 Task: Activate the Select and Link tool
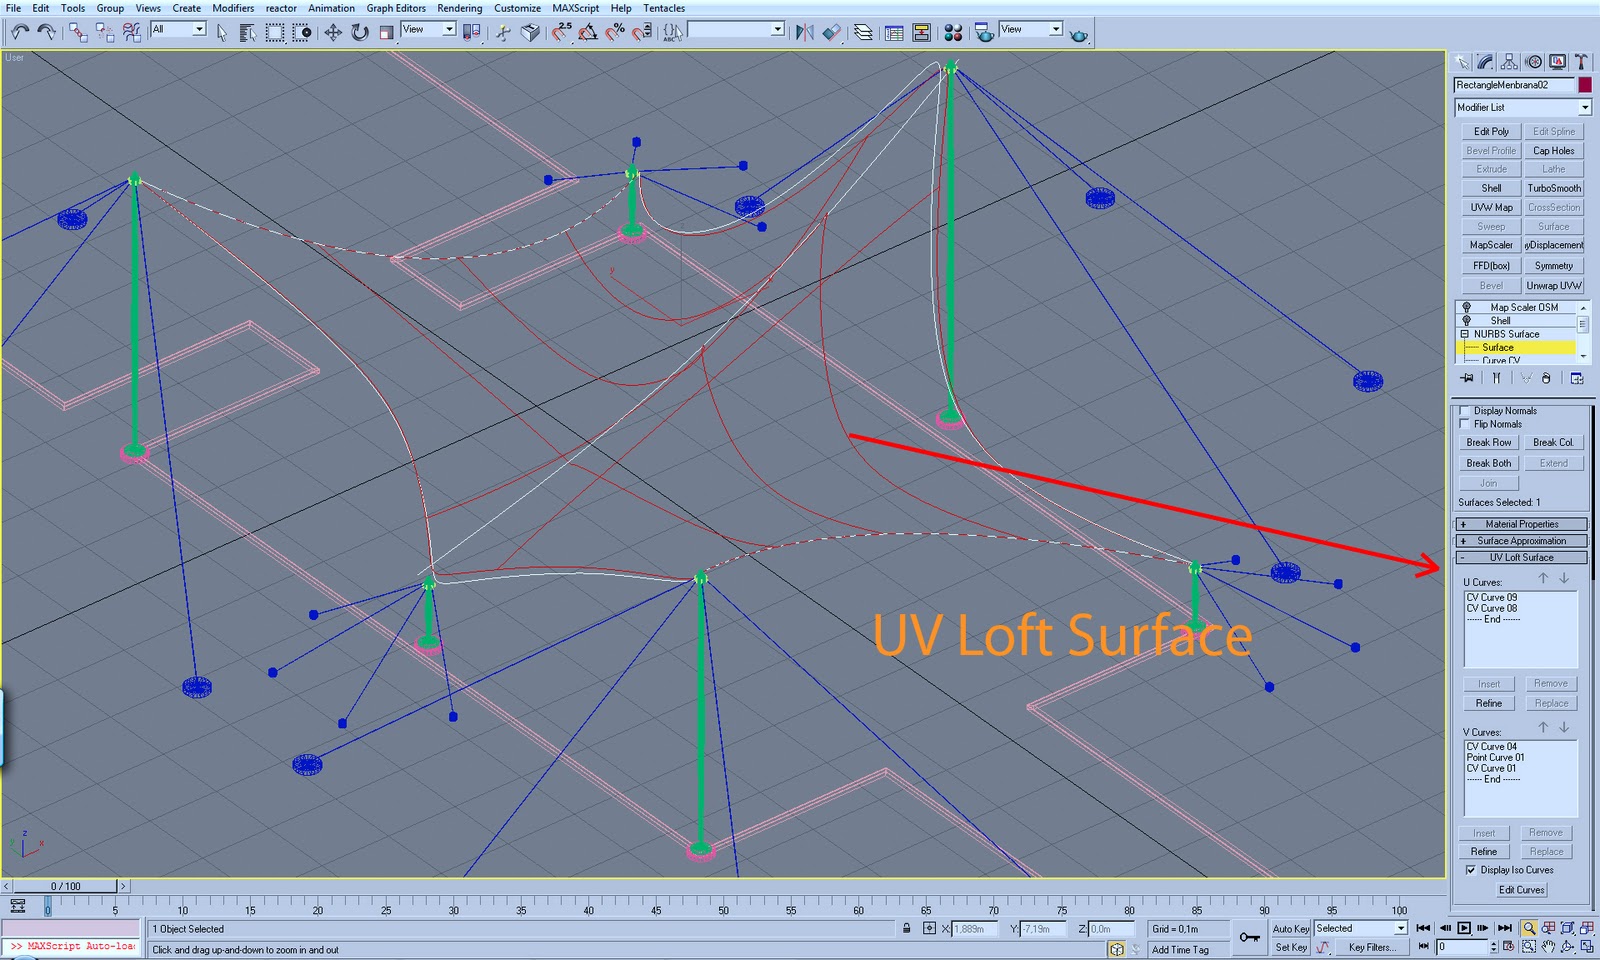tap(77, 32)
